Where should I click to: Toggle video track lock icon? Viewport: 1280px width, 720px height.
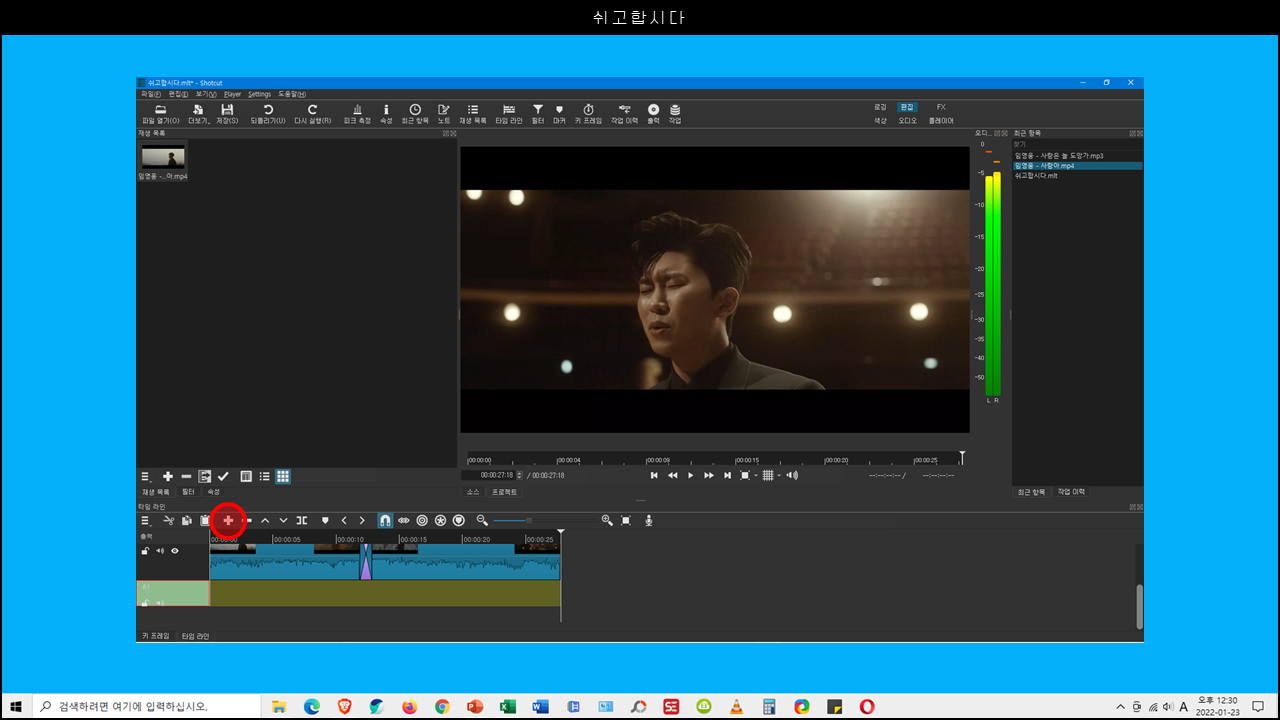coord(146,551)
